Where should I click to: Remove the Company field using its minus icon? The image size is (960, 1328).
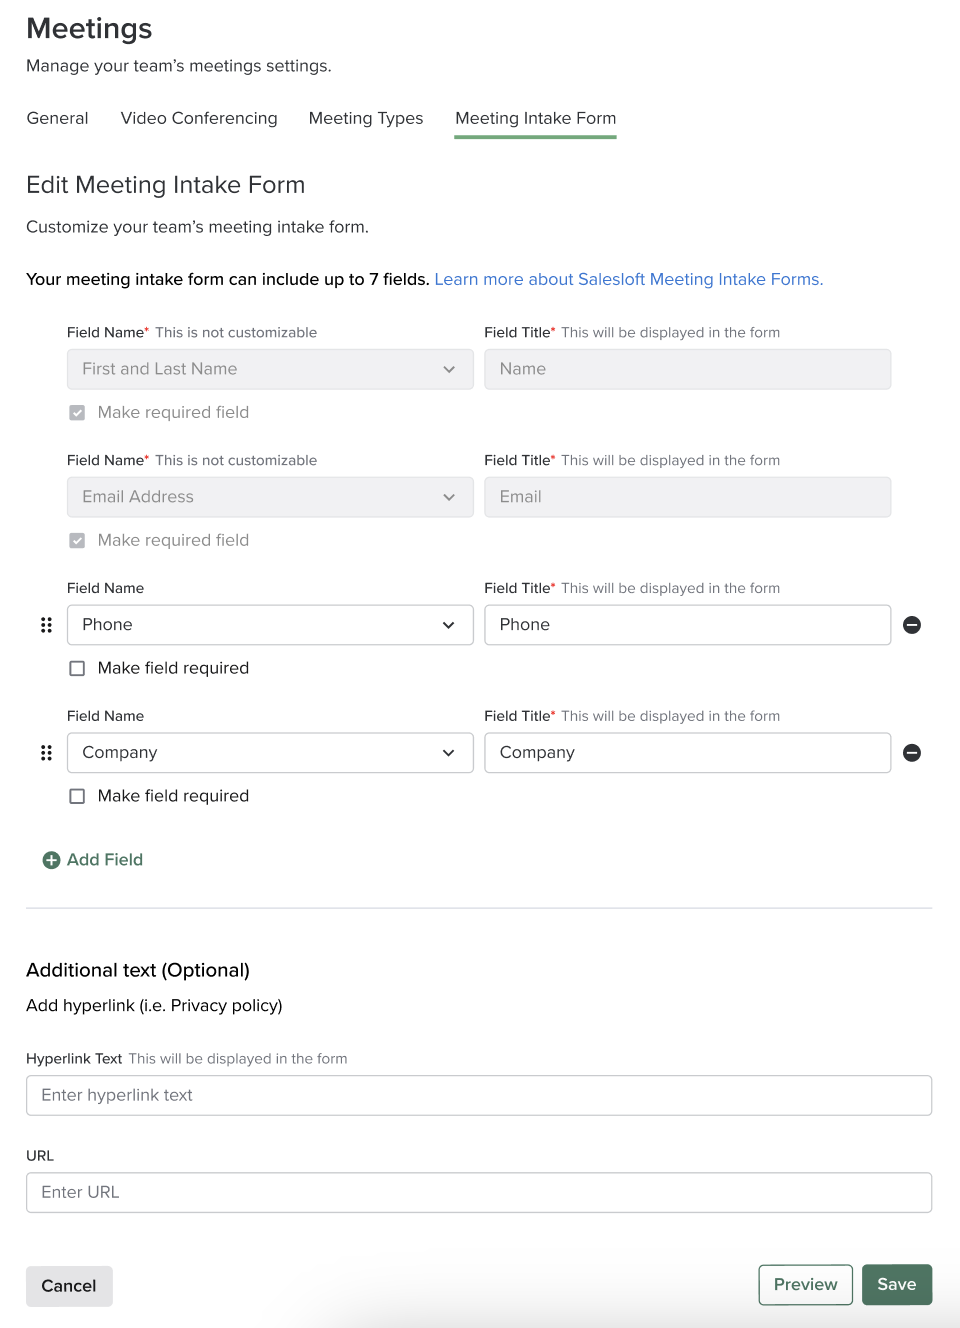(x=912, y=753)
